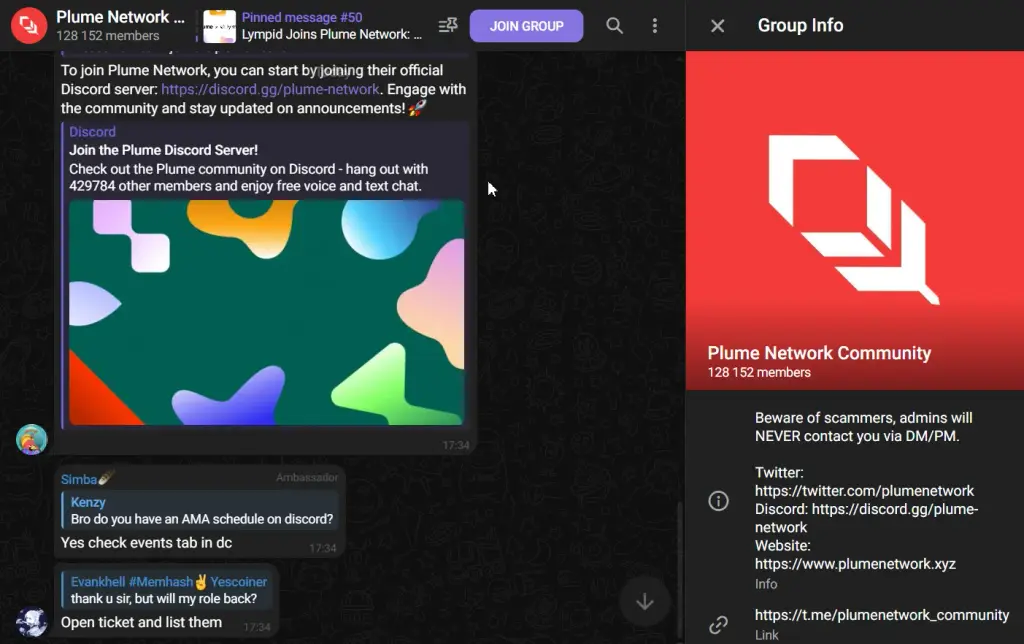Viewport: 1024px width, 644px height.
Task: Click the Pinned message #50 title
Action: (302, 18)
